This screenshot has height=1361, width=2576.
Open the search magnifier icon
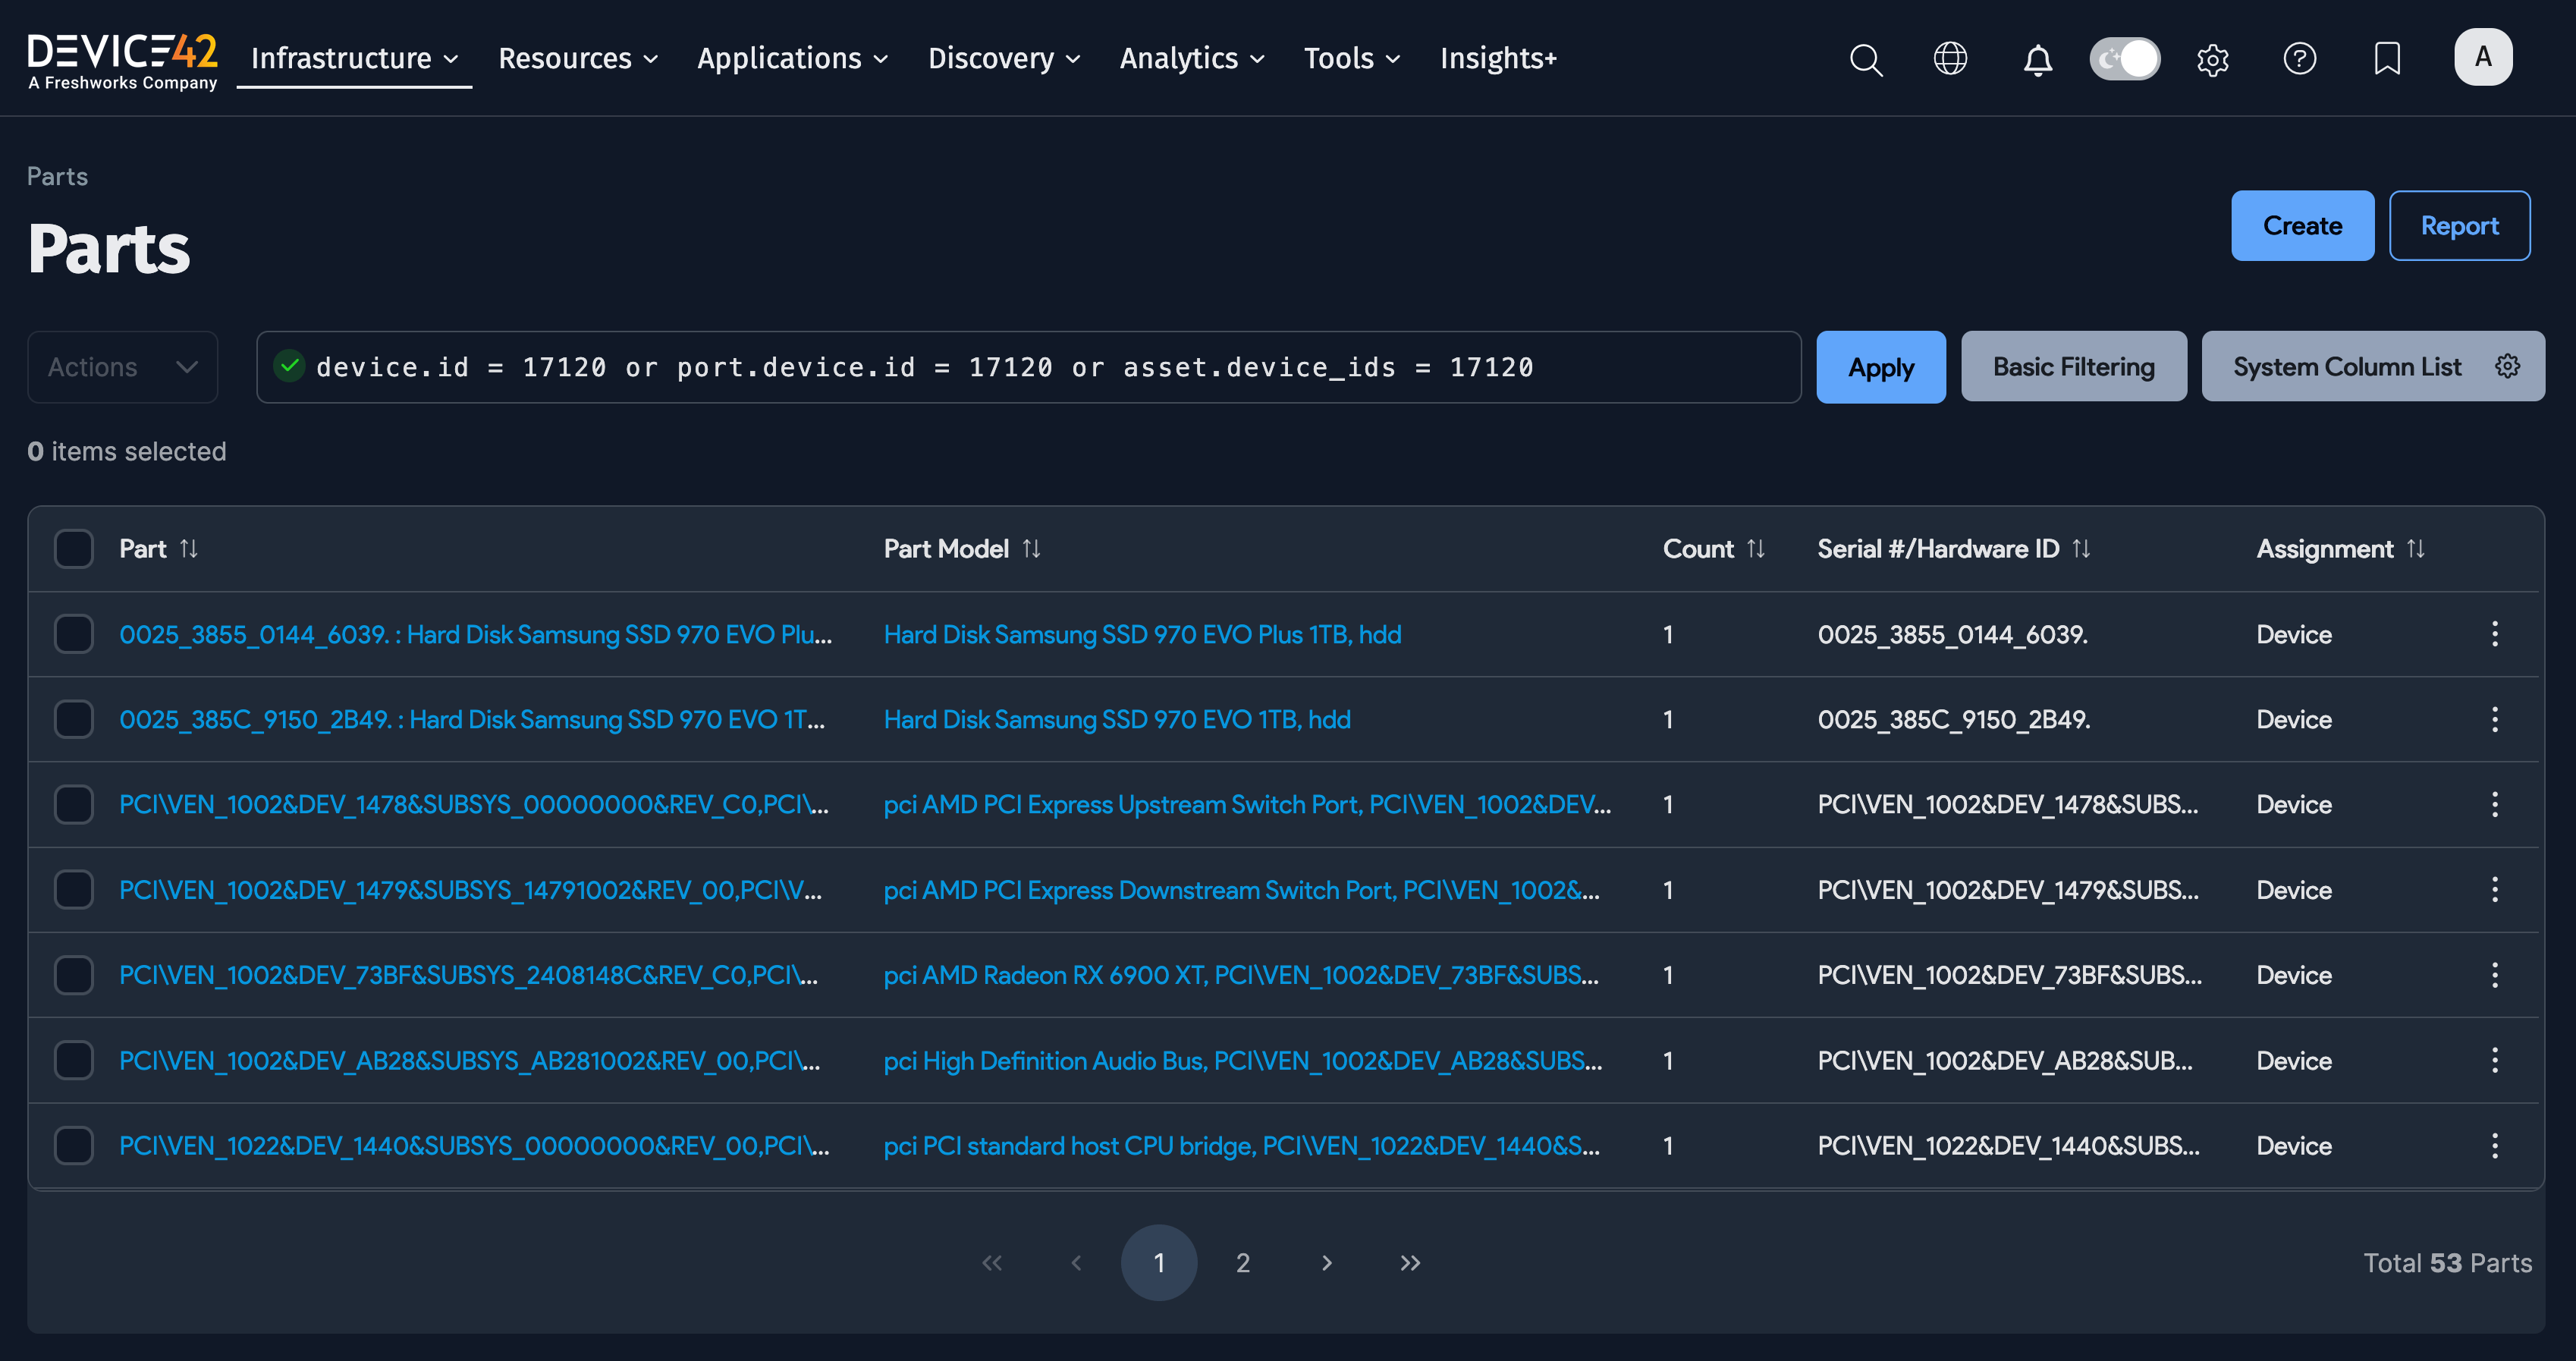(x=1865, y=59)
